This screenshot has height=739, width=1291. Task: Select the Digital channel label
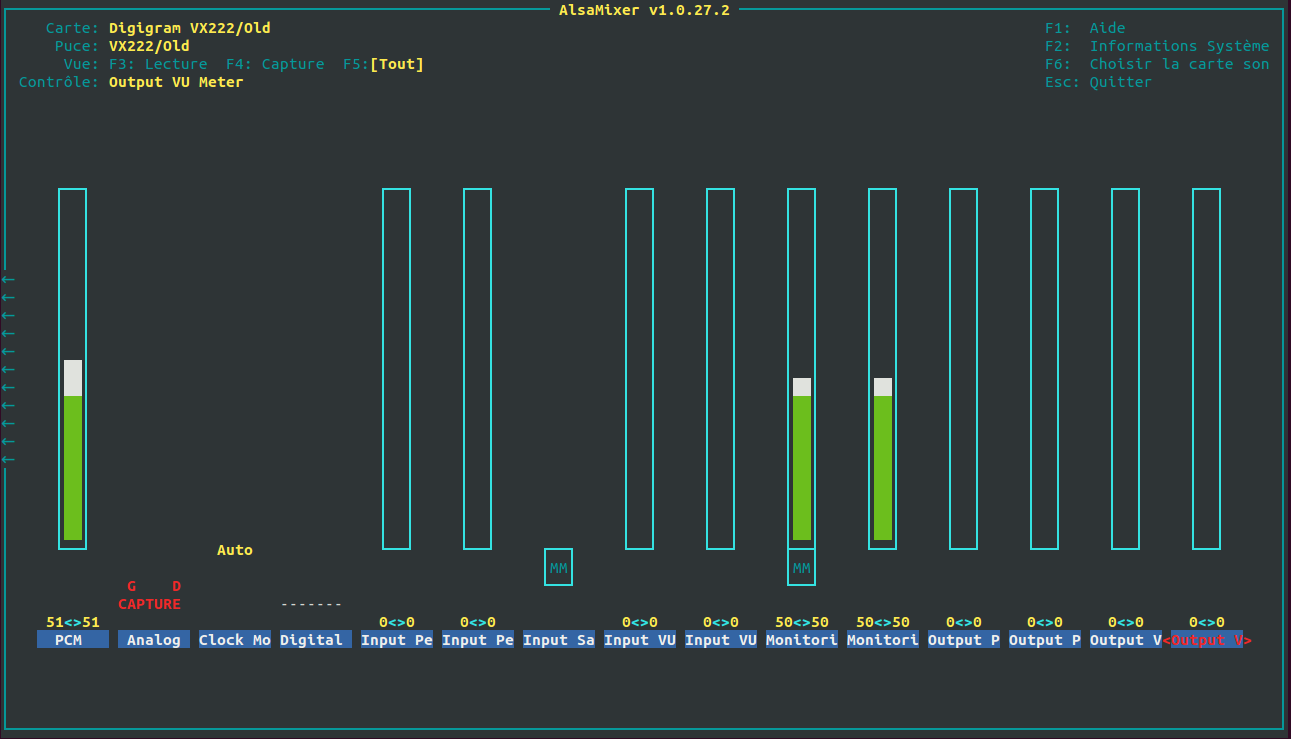pos(316,640)
